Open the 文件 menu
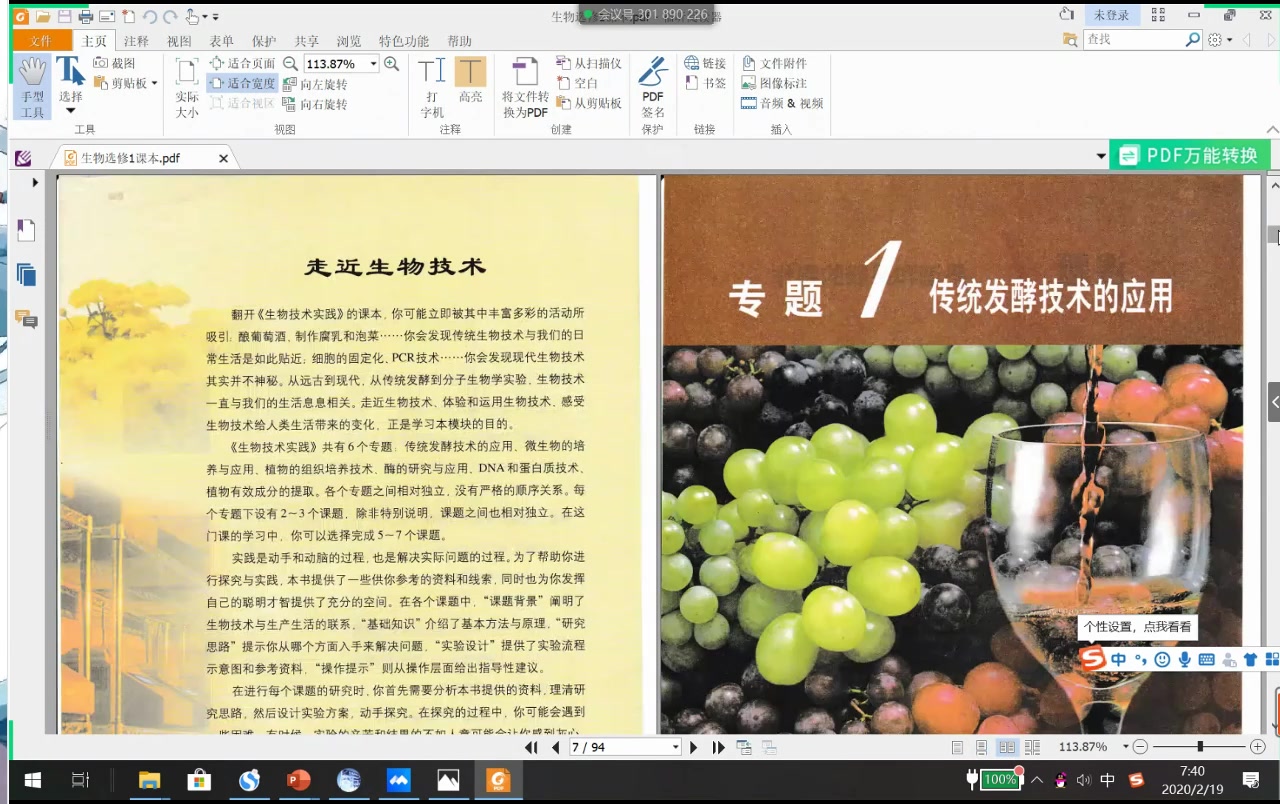Screen dimensions: 1280x804 40,41
